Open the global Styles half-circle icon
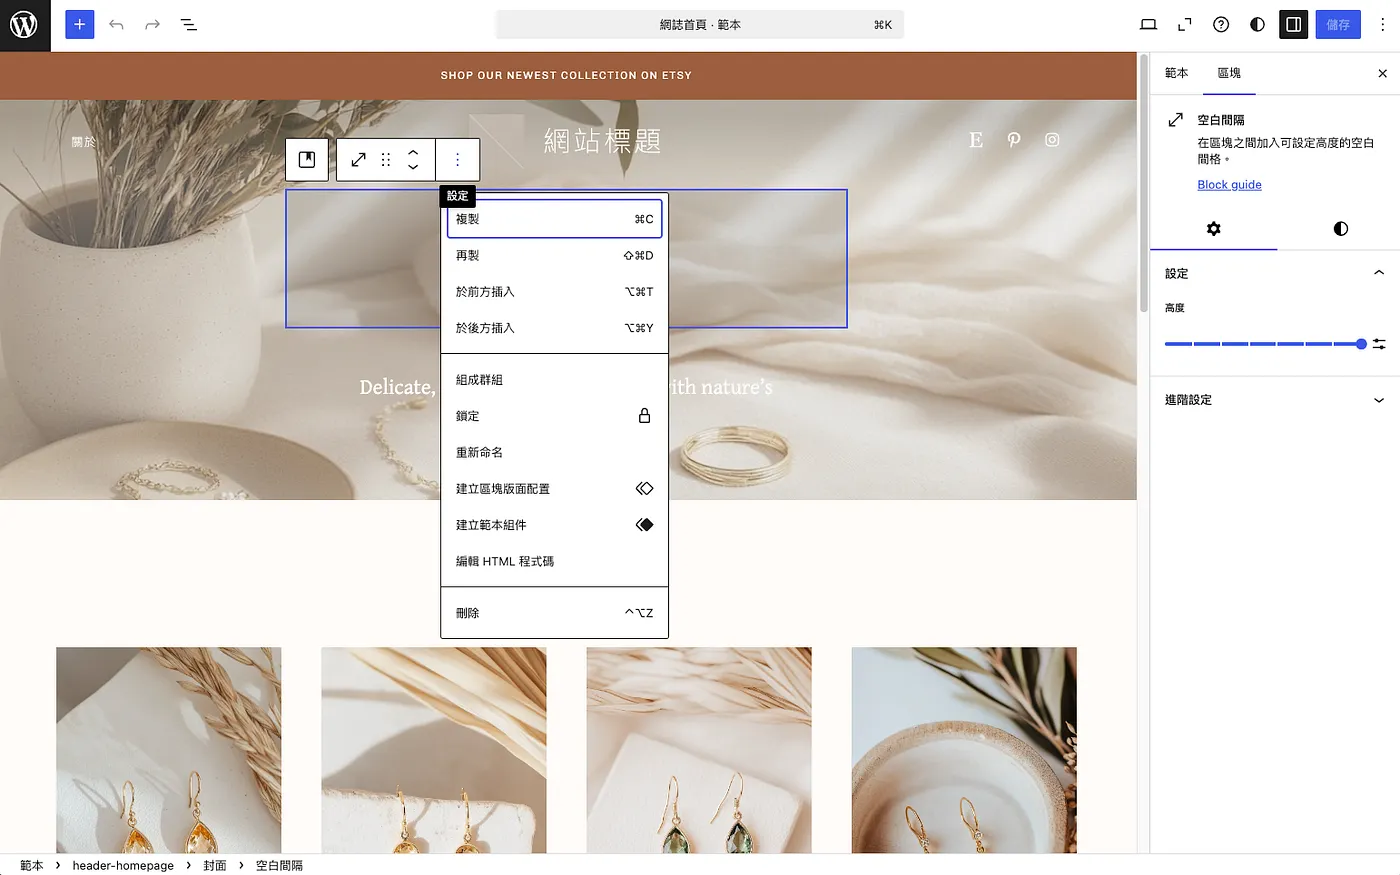1400x875 pixels. [x=1257, y=25]
